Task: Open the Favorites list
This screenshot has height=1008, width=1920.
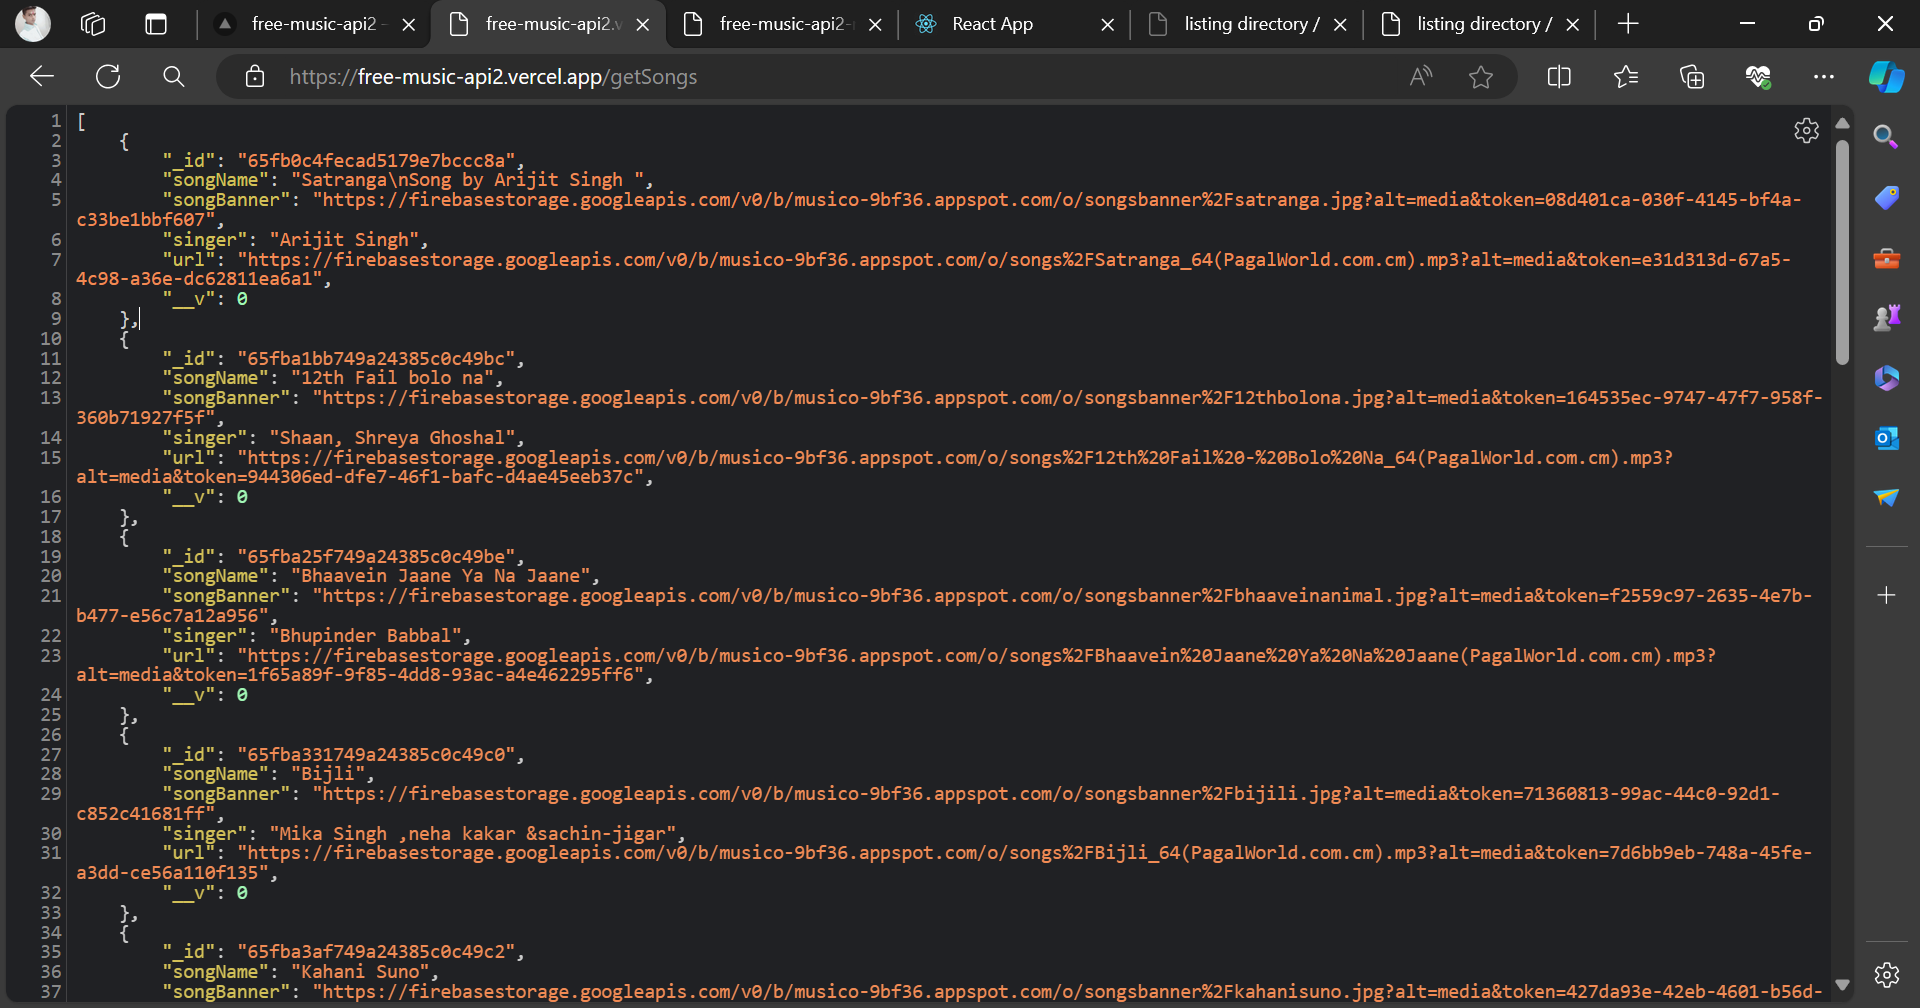Action: [x=1626, y=77]
